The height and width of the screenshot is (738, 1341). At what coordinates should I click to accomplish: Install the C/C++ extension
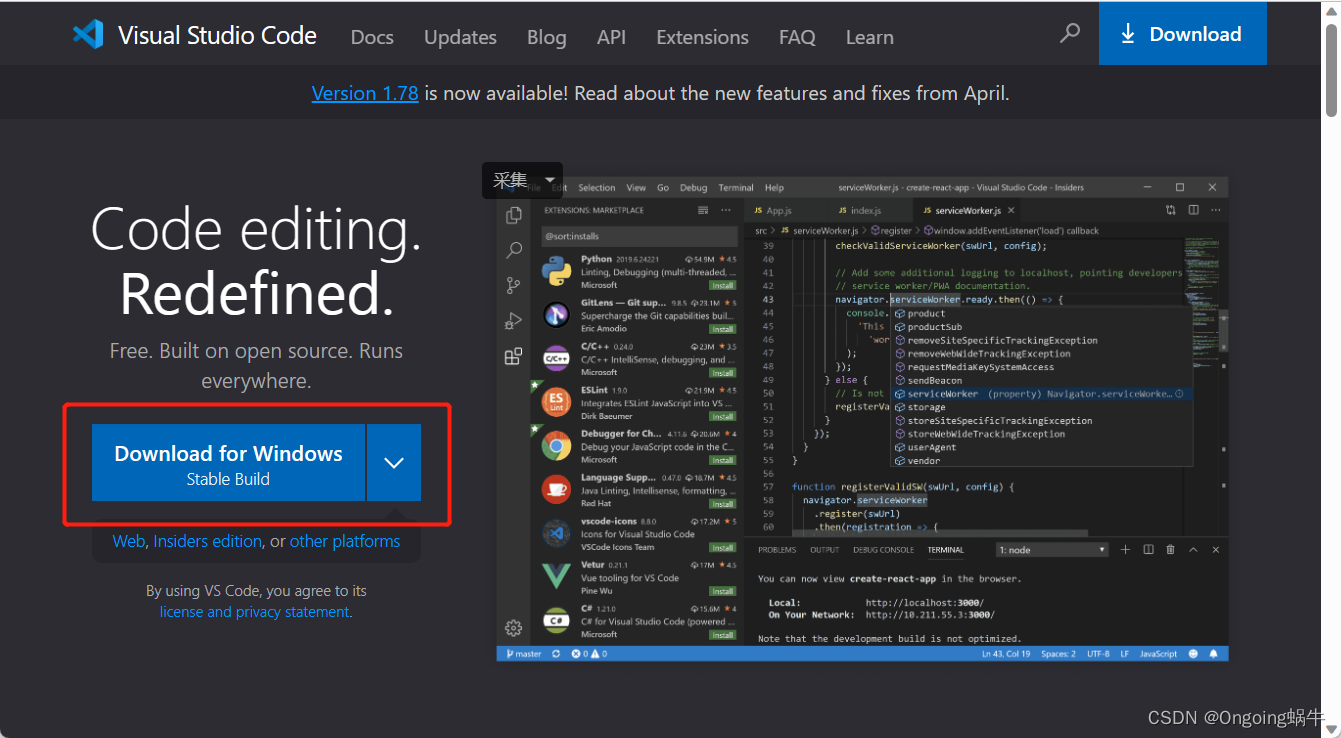[723, 372]
